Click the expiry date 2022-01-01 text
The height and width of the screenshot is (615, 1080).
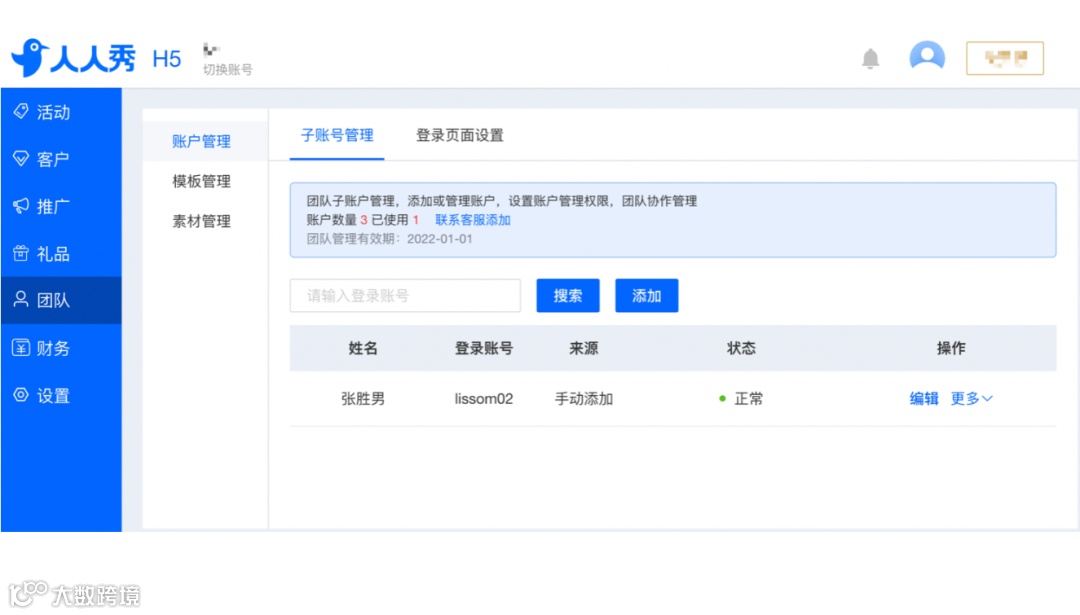click(x=439, y=239)
